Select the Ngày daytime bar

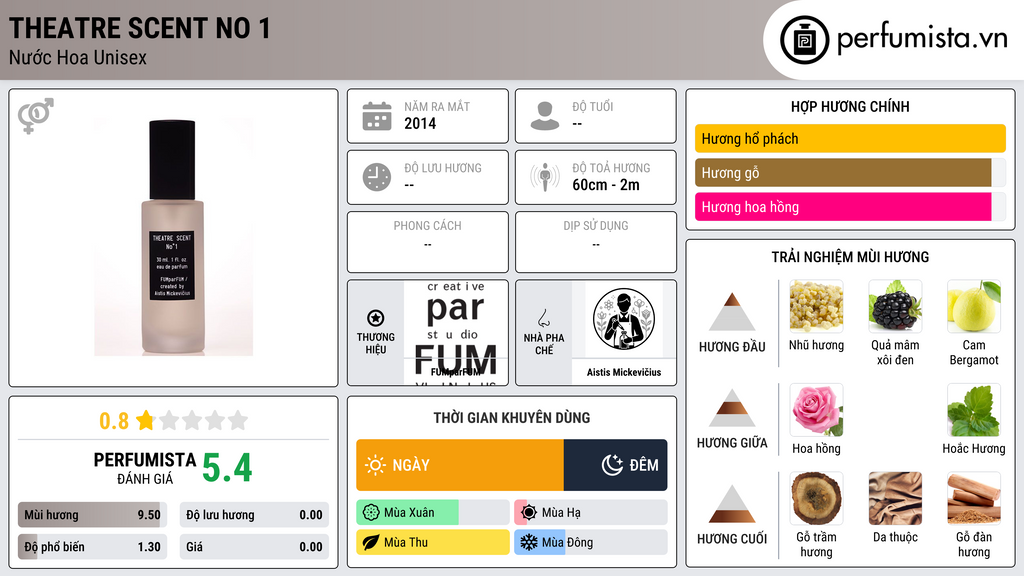(460, 465)
